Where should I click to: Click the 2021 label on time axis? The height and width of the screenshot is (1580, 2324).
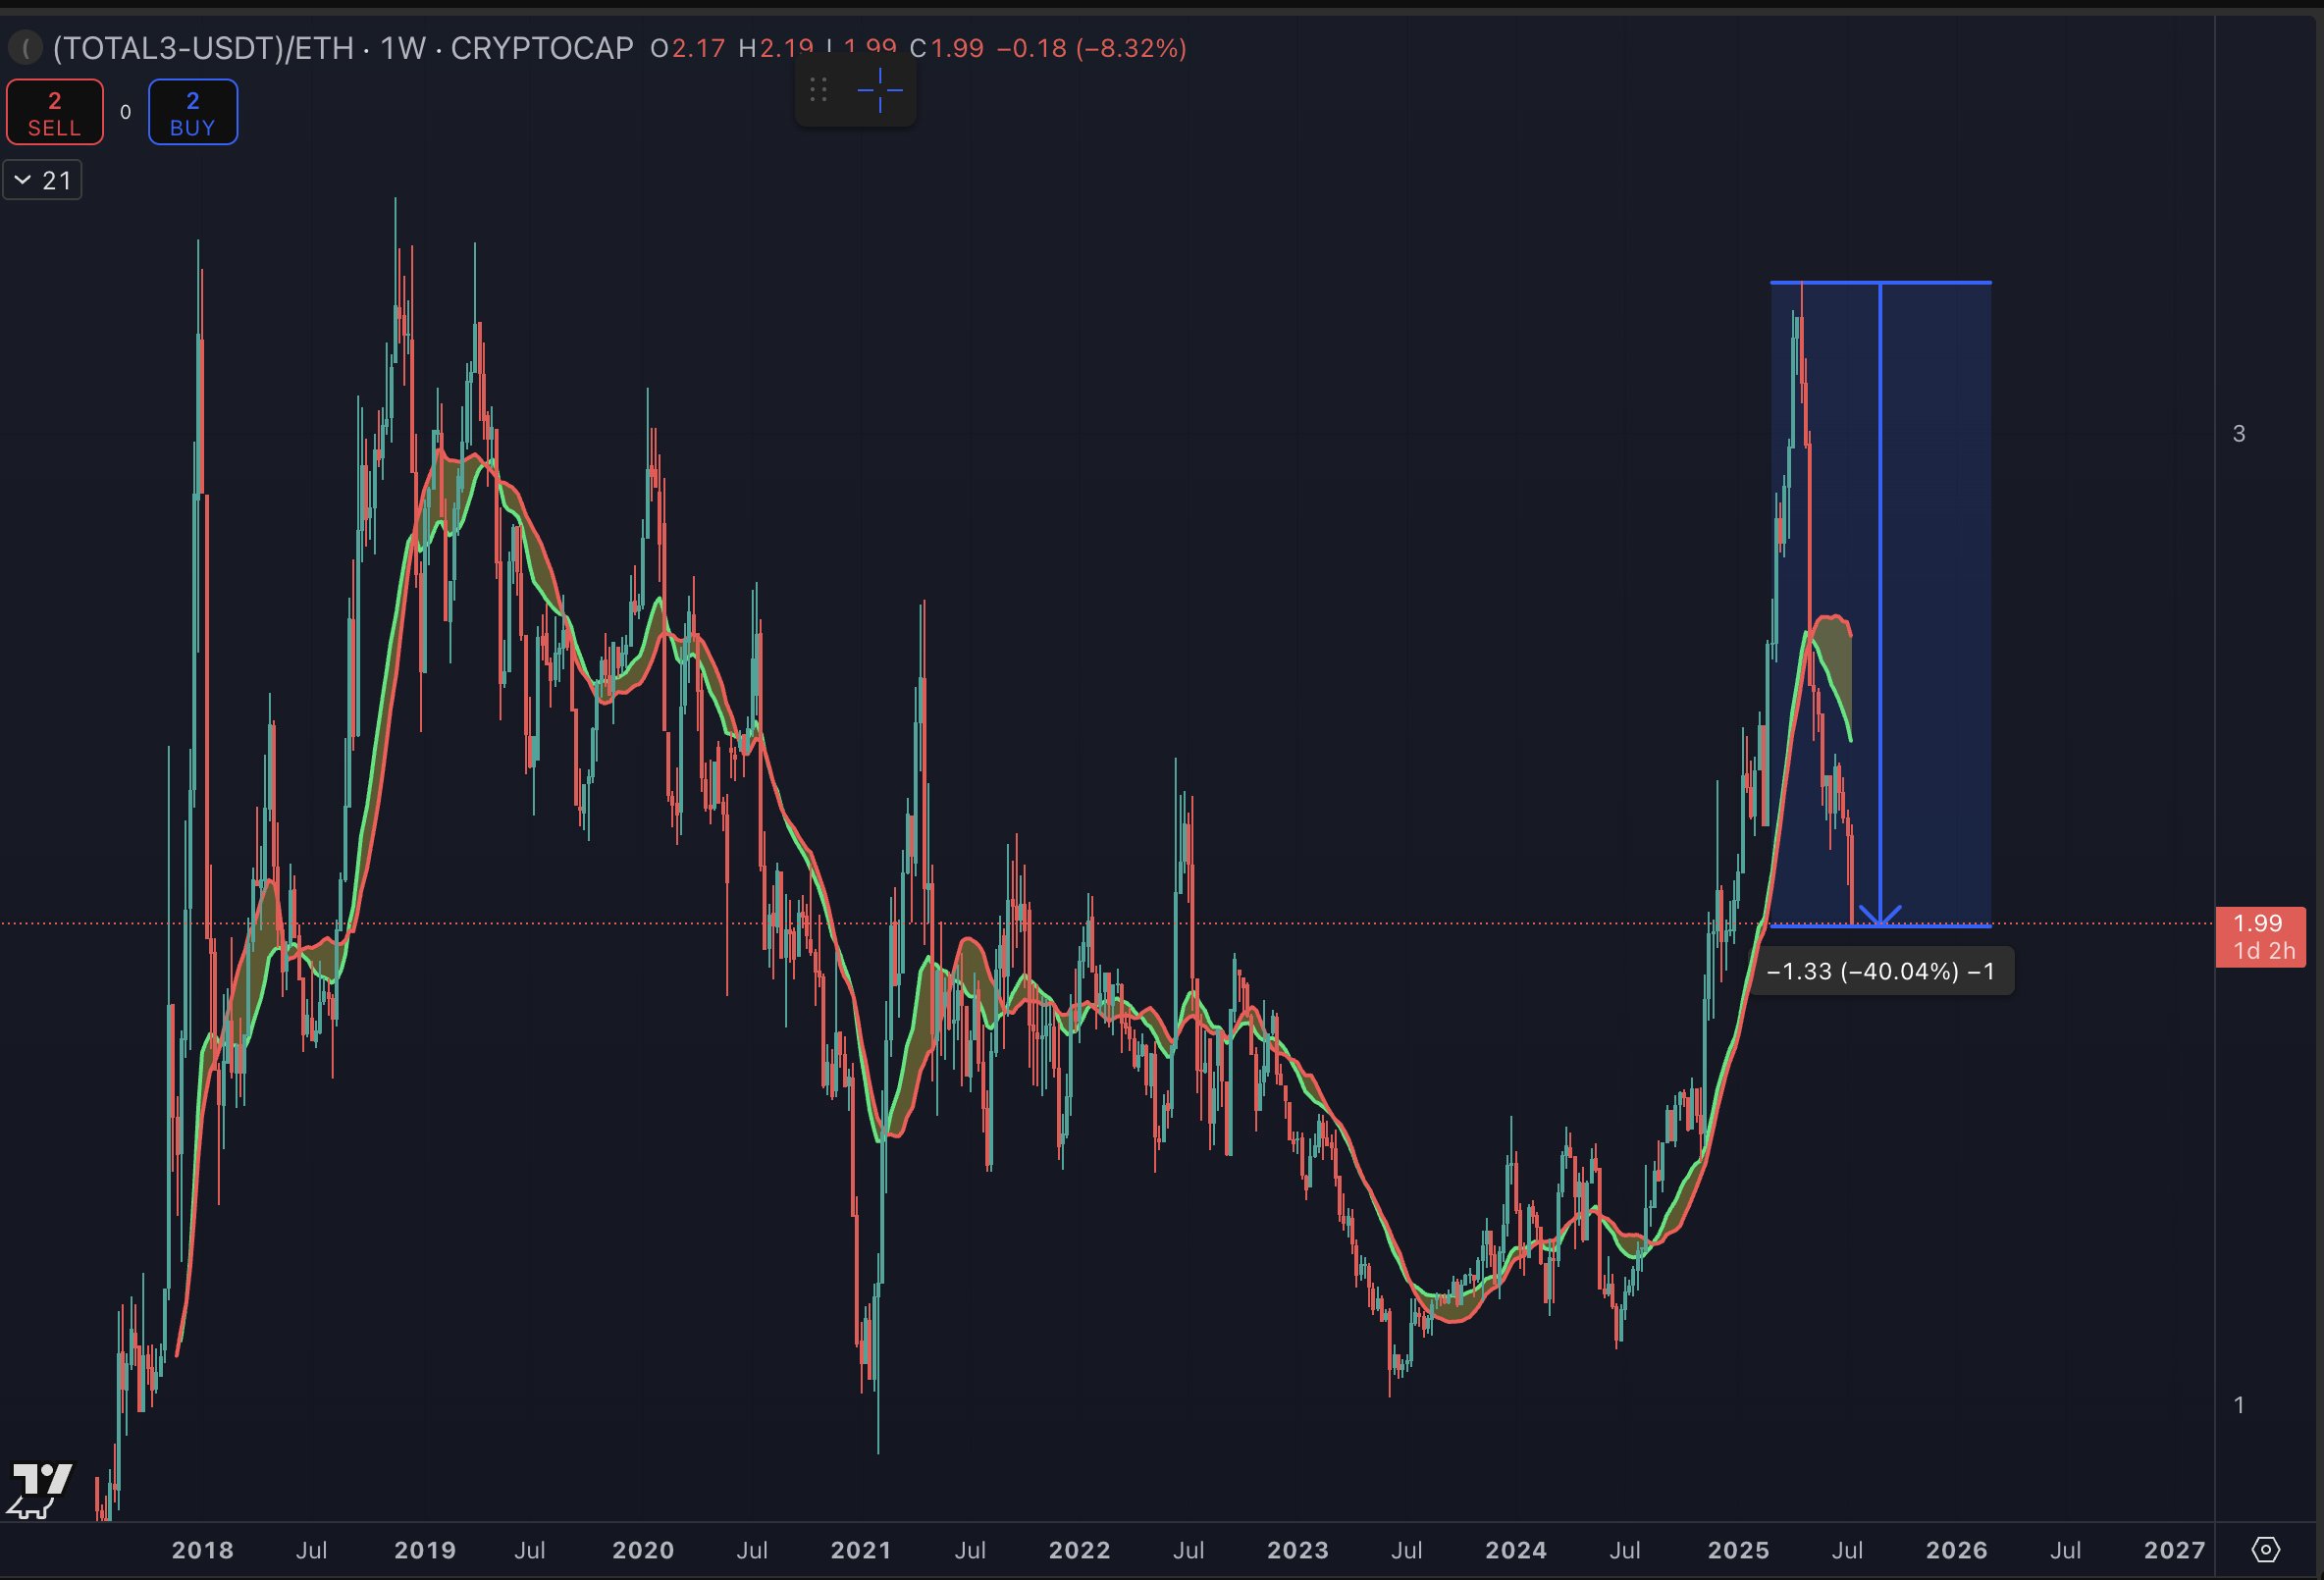pos(861,1550)
